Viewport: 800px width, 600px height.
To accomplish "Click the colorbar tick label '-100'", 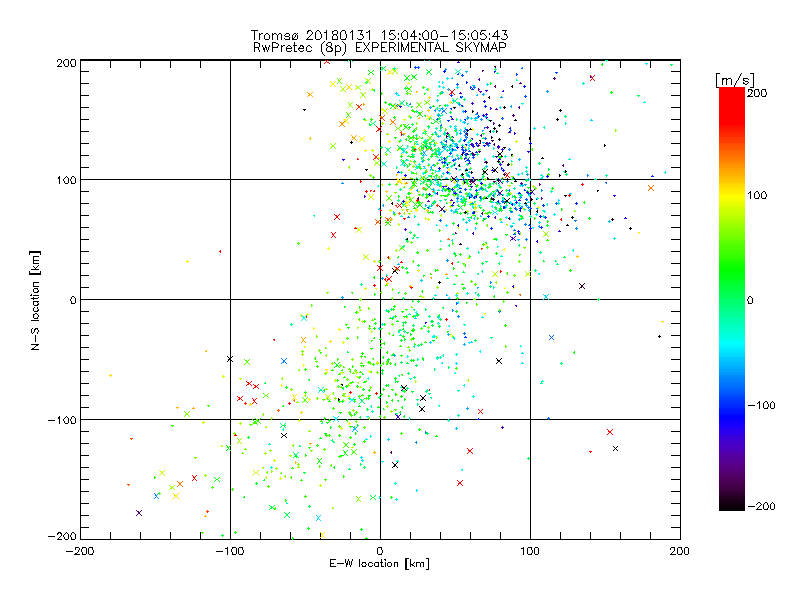I will click(x=761, y=405).
